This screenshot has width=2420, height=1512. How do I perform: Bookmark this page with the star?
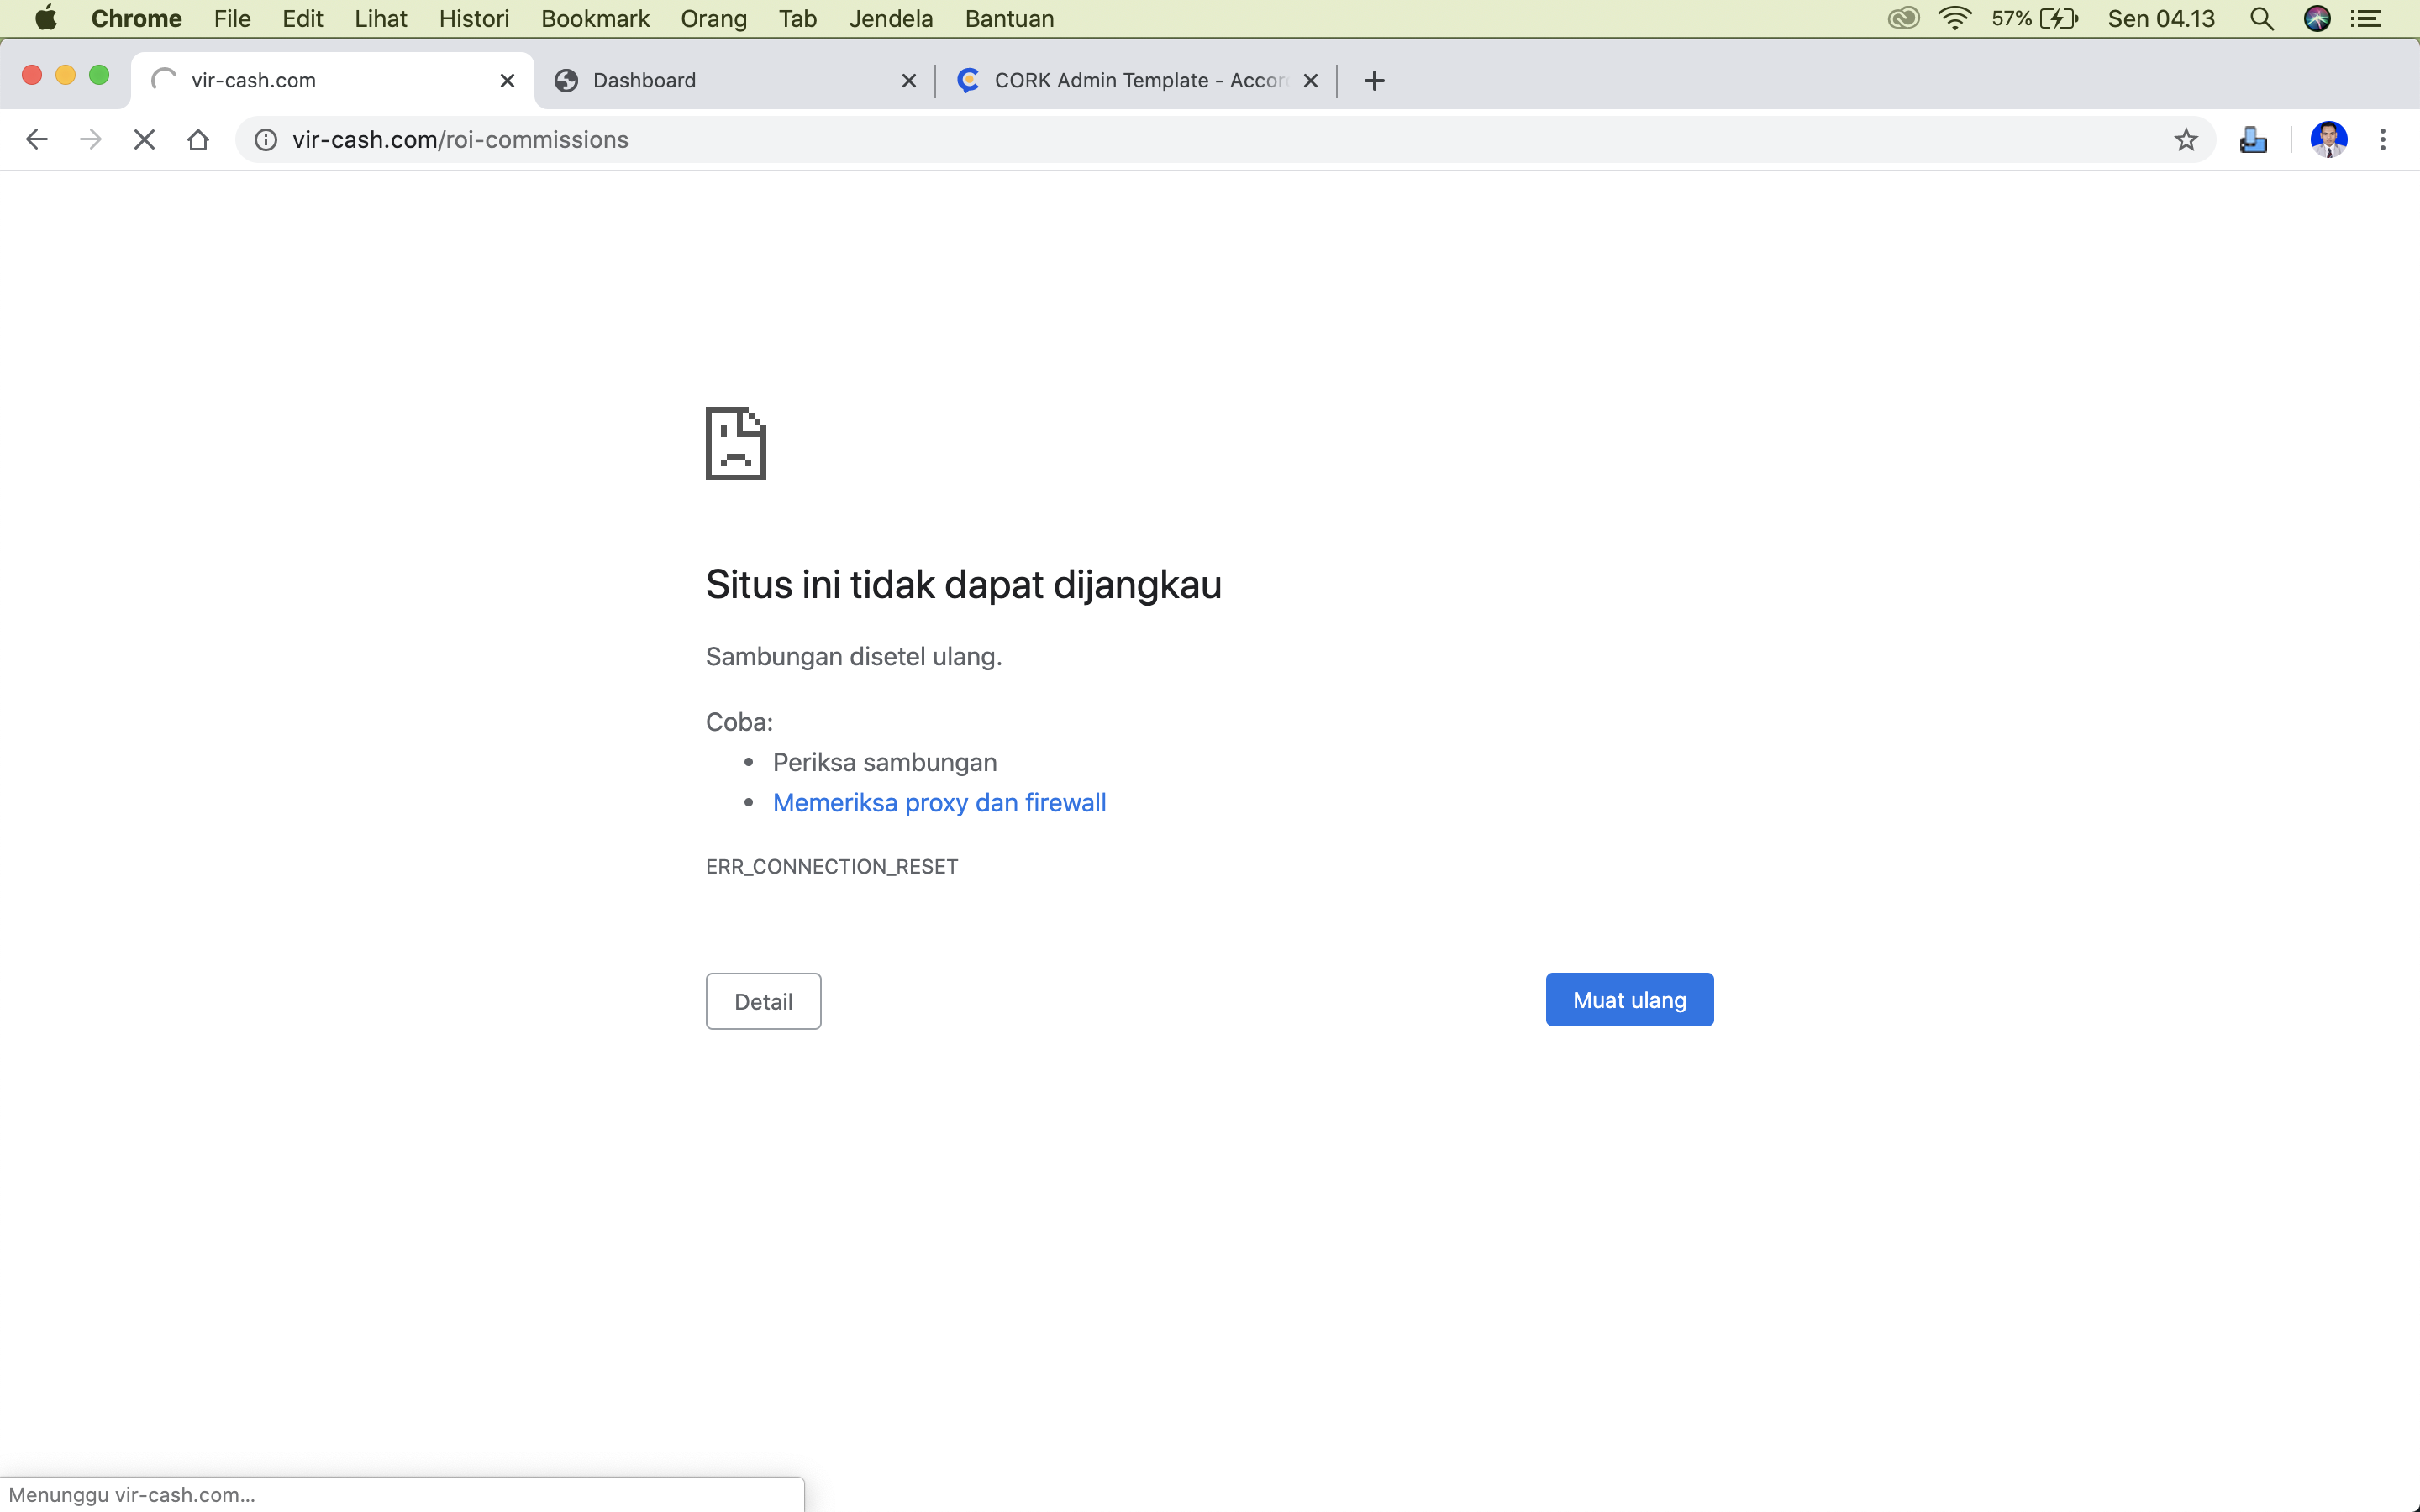pyautogui.click(x=2186, y=139)
